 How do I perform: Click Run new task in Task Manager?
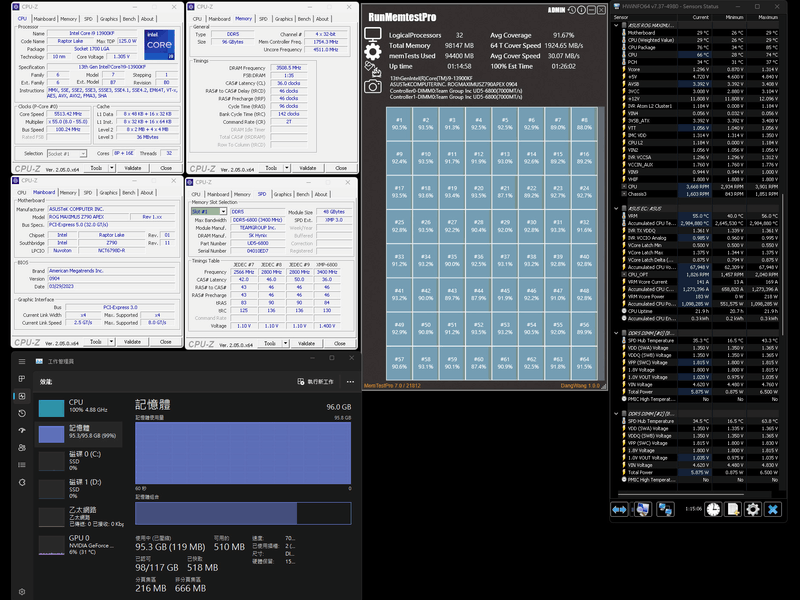pyautogui.click(x=315, y=382)
